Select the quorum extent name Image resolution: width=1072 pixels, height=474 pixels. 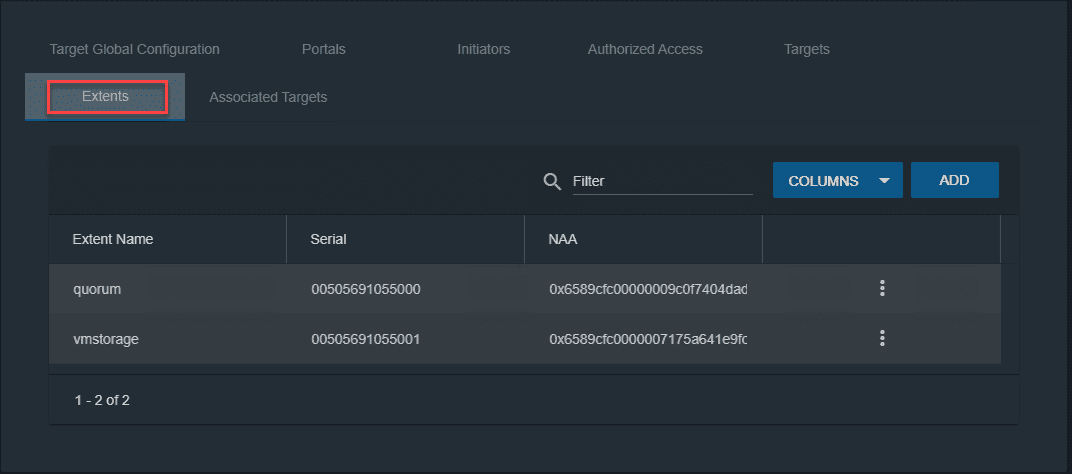pos(96,289)
